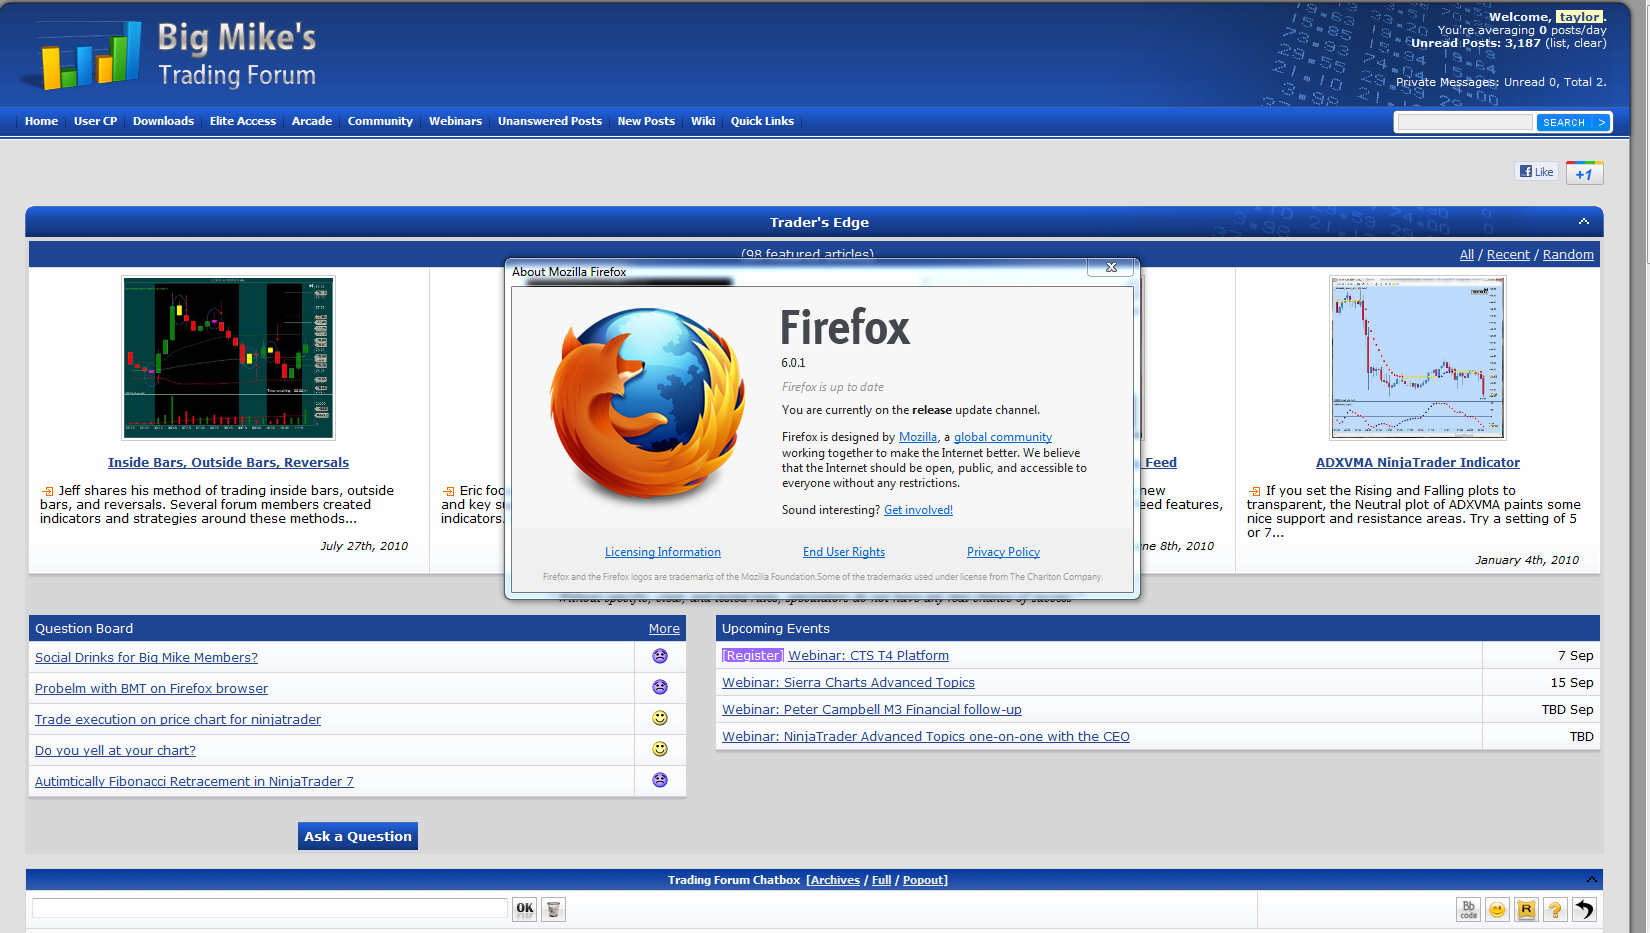Open the Arcade nav item
Image resolution: width=1650 pixels, height=933 pixels.
pyautogui.click(x=312, y=121)
